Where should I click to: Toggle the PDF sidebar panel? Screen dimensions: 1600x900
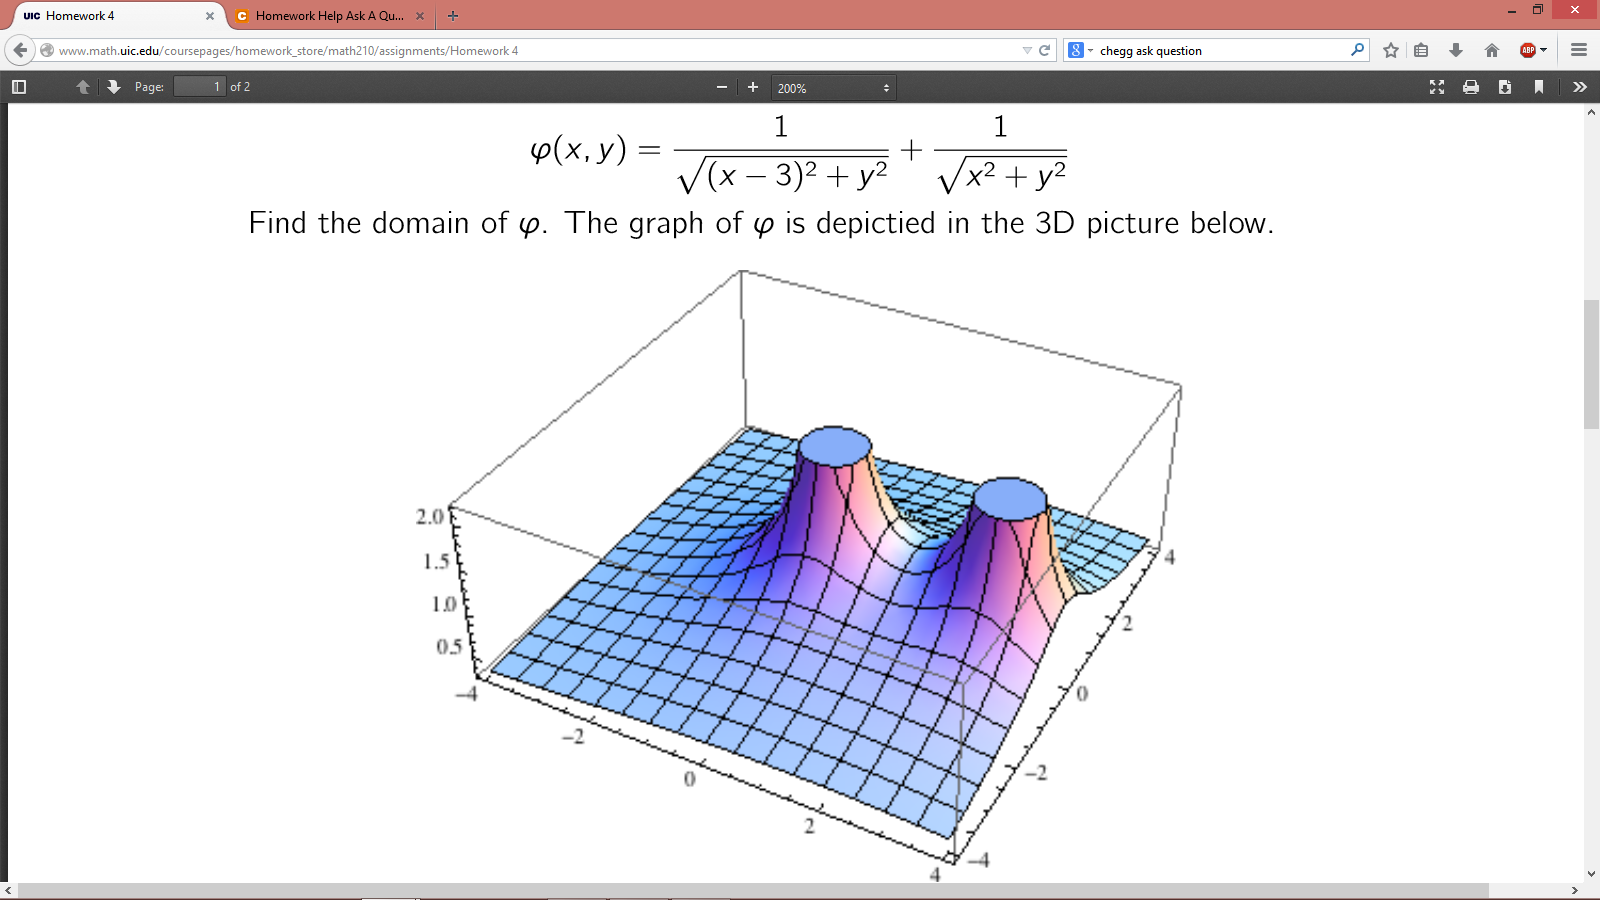tap(18, 87)
